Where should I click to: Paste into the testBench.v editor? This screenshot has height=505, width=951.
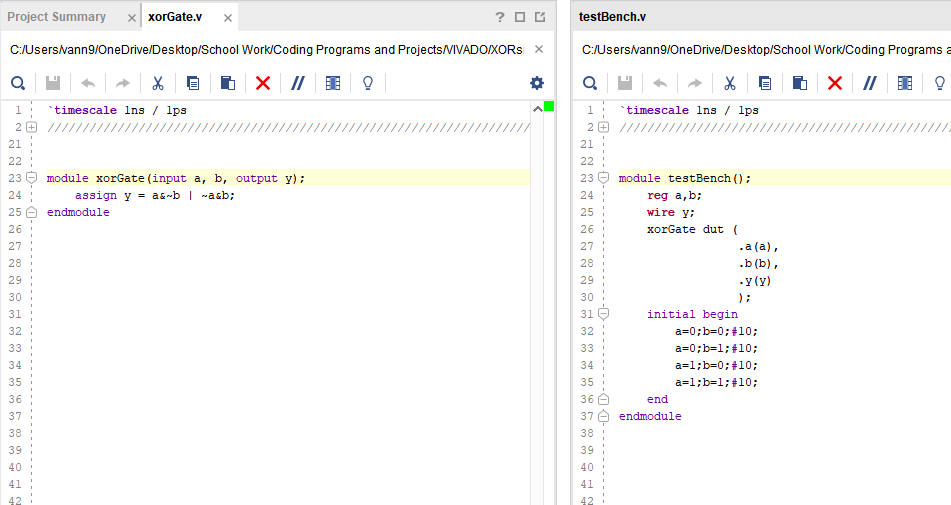click(800, 83)
